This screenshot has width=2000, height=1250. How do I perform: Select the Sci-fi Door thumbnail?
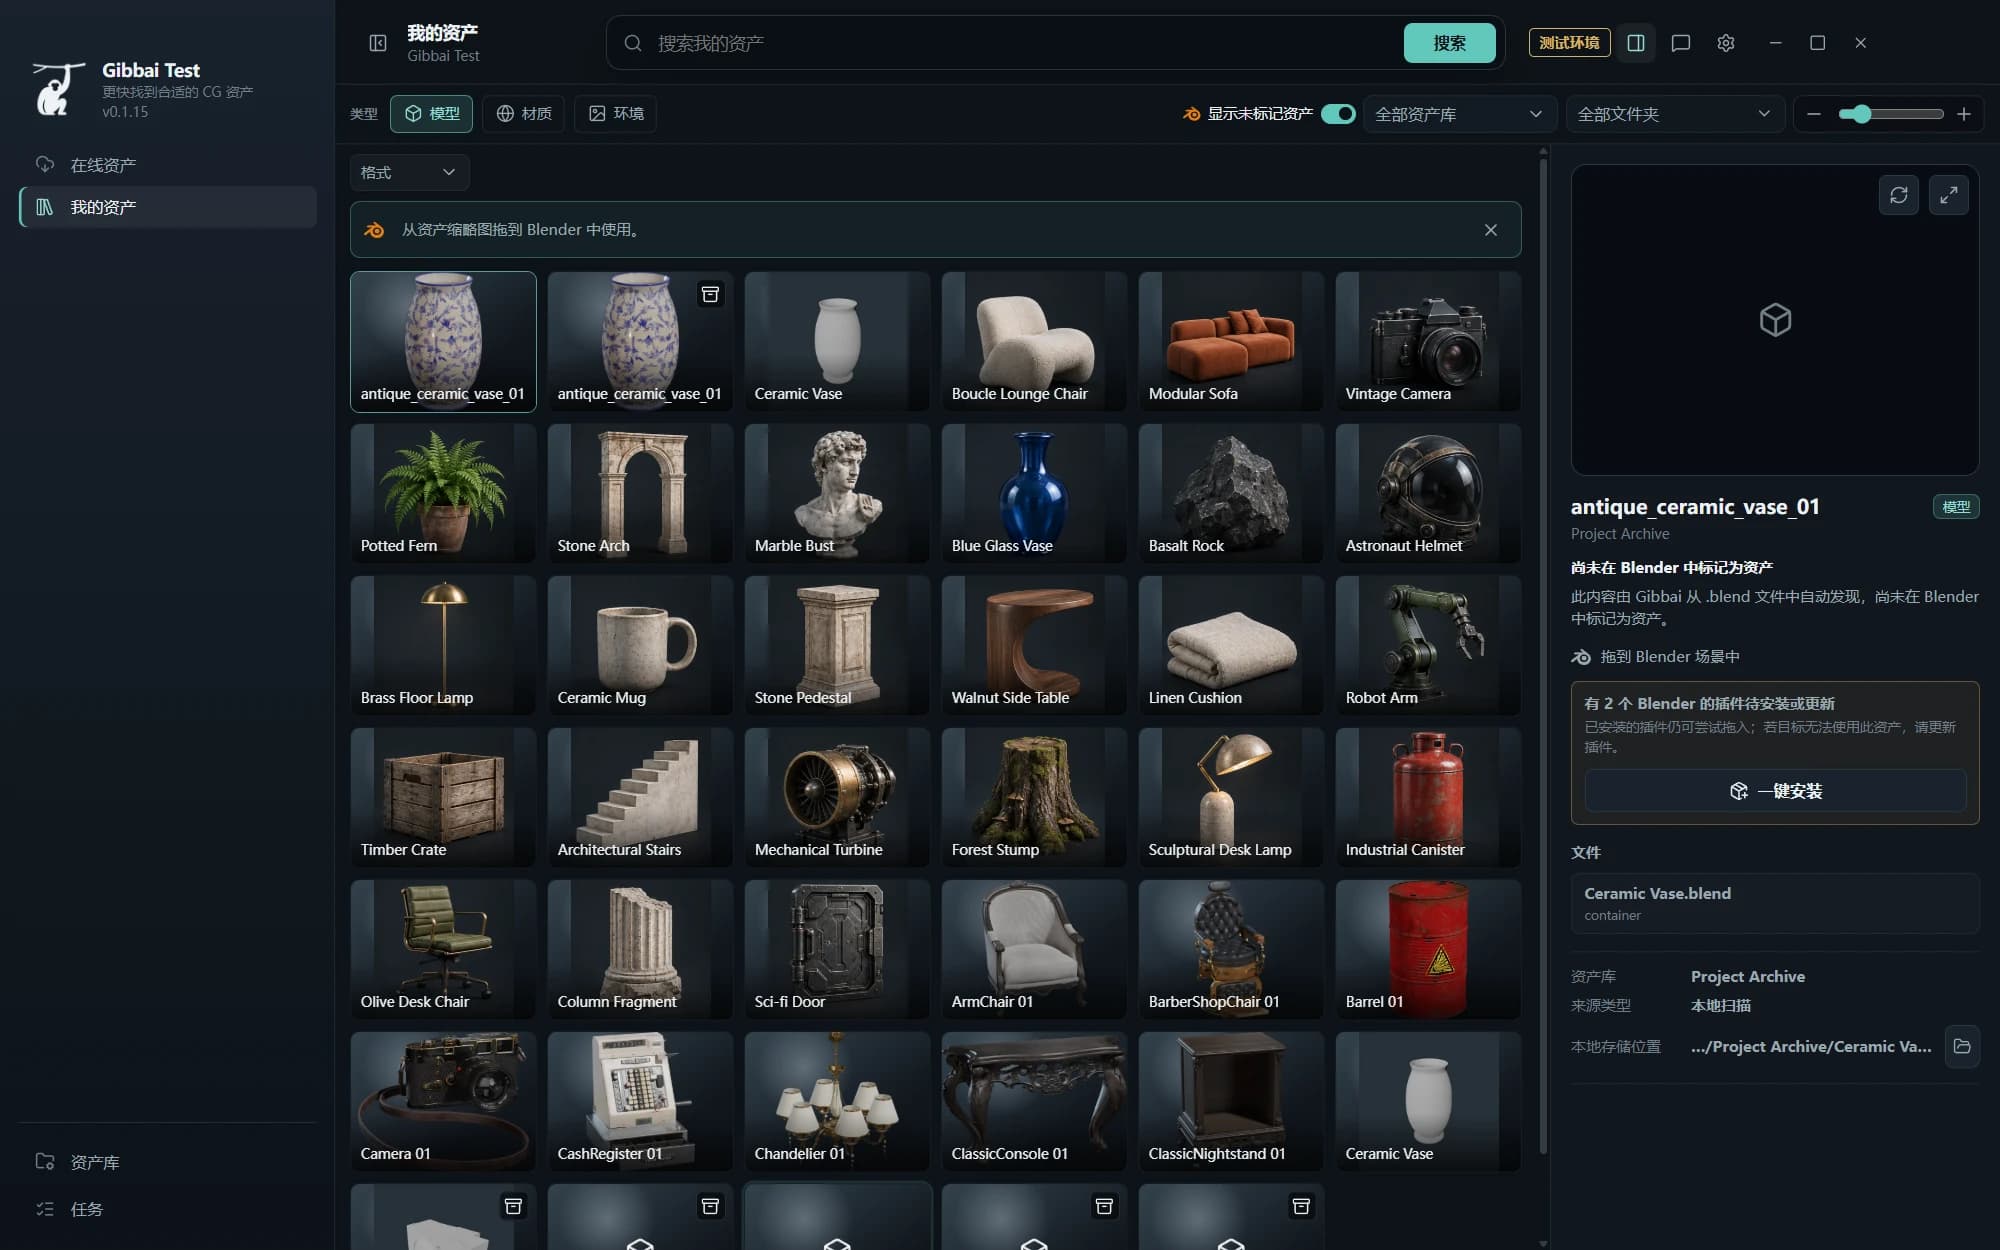point(837,949)
